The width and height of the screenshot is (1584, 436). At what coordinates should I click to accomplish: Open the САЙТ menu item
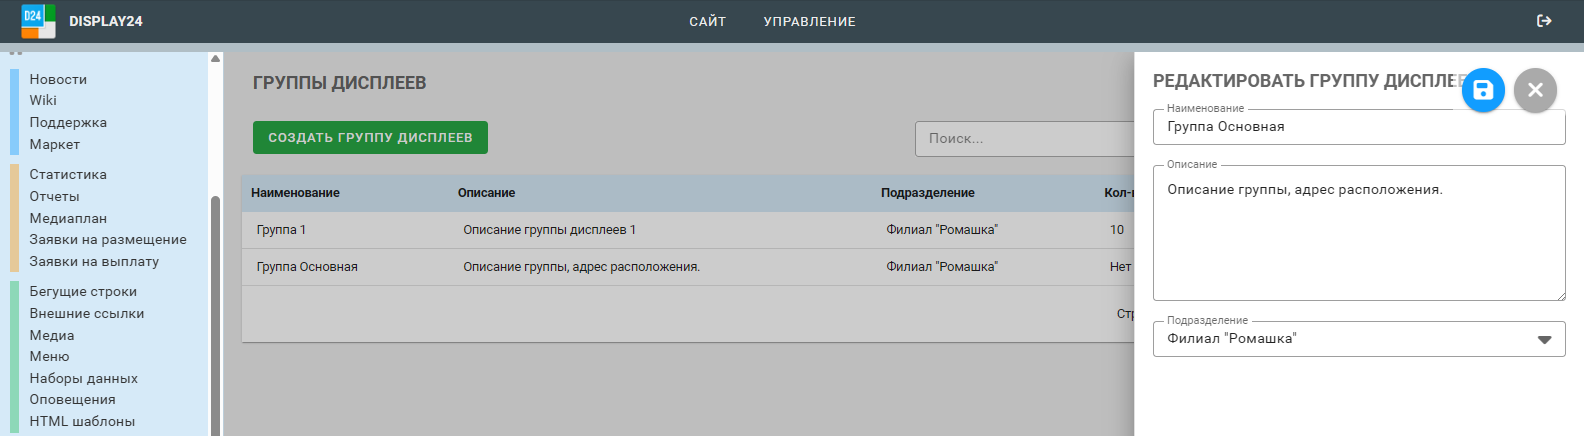pyautogui.click(x=707, y=21)
